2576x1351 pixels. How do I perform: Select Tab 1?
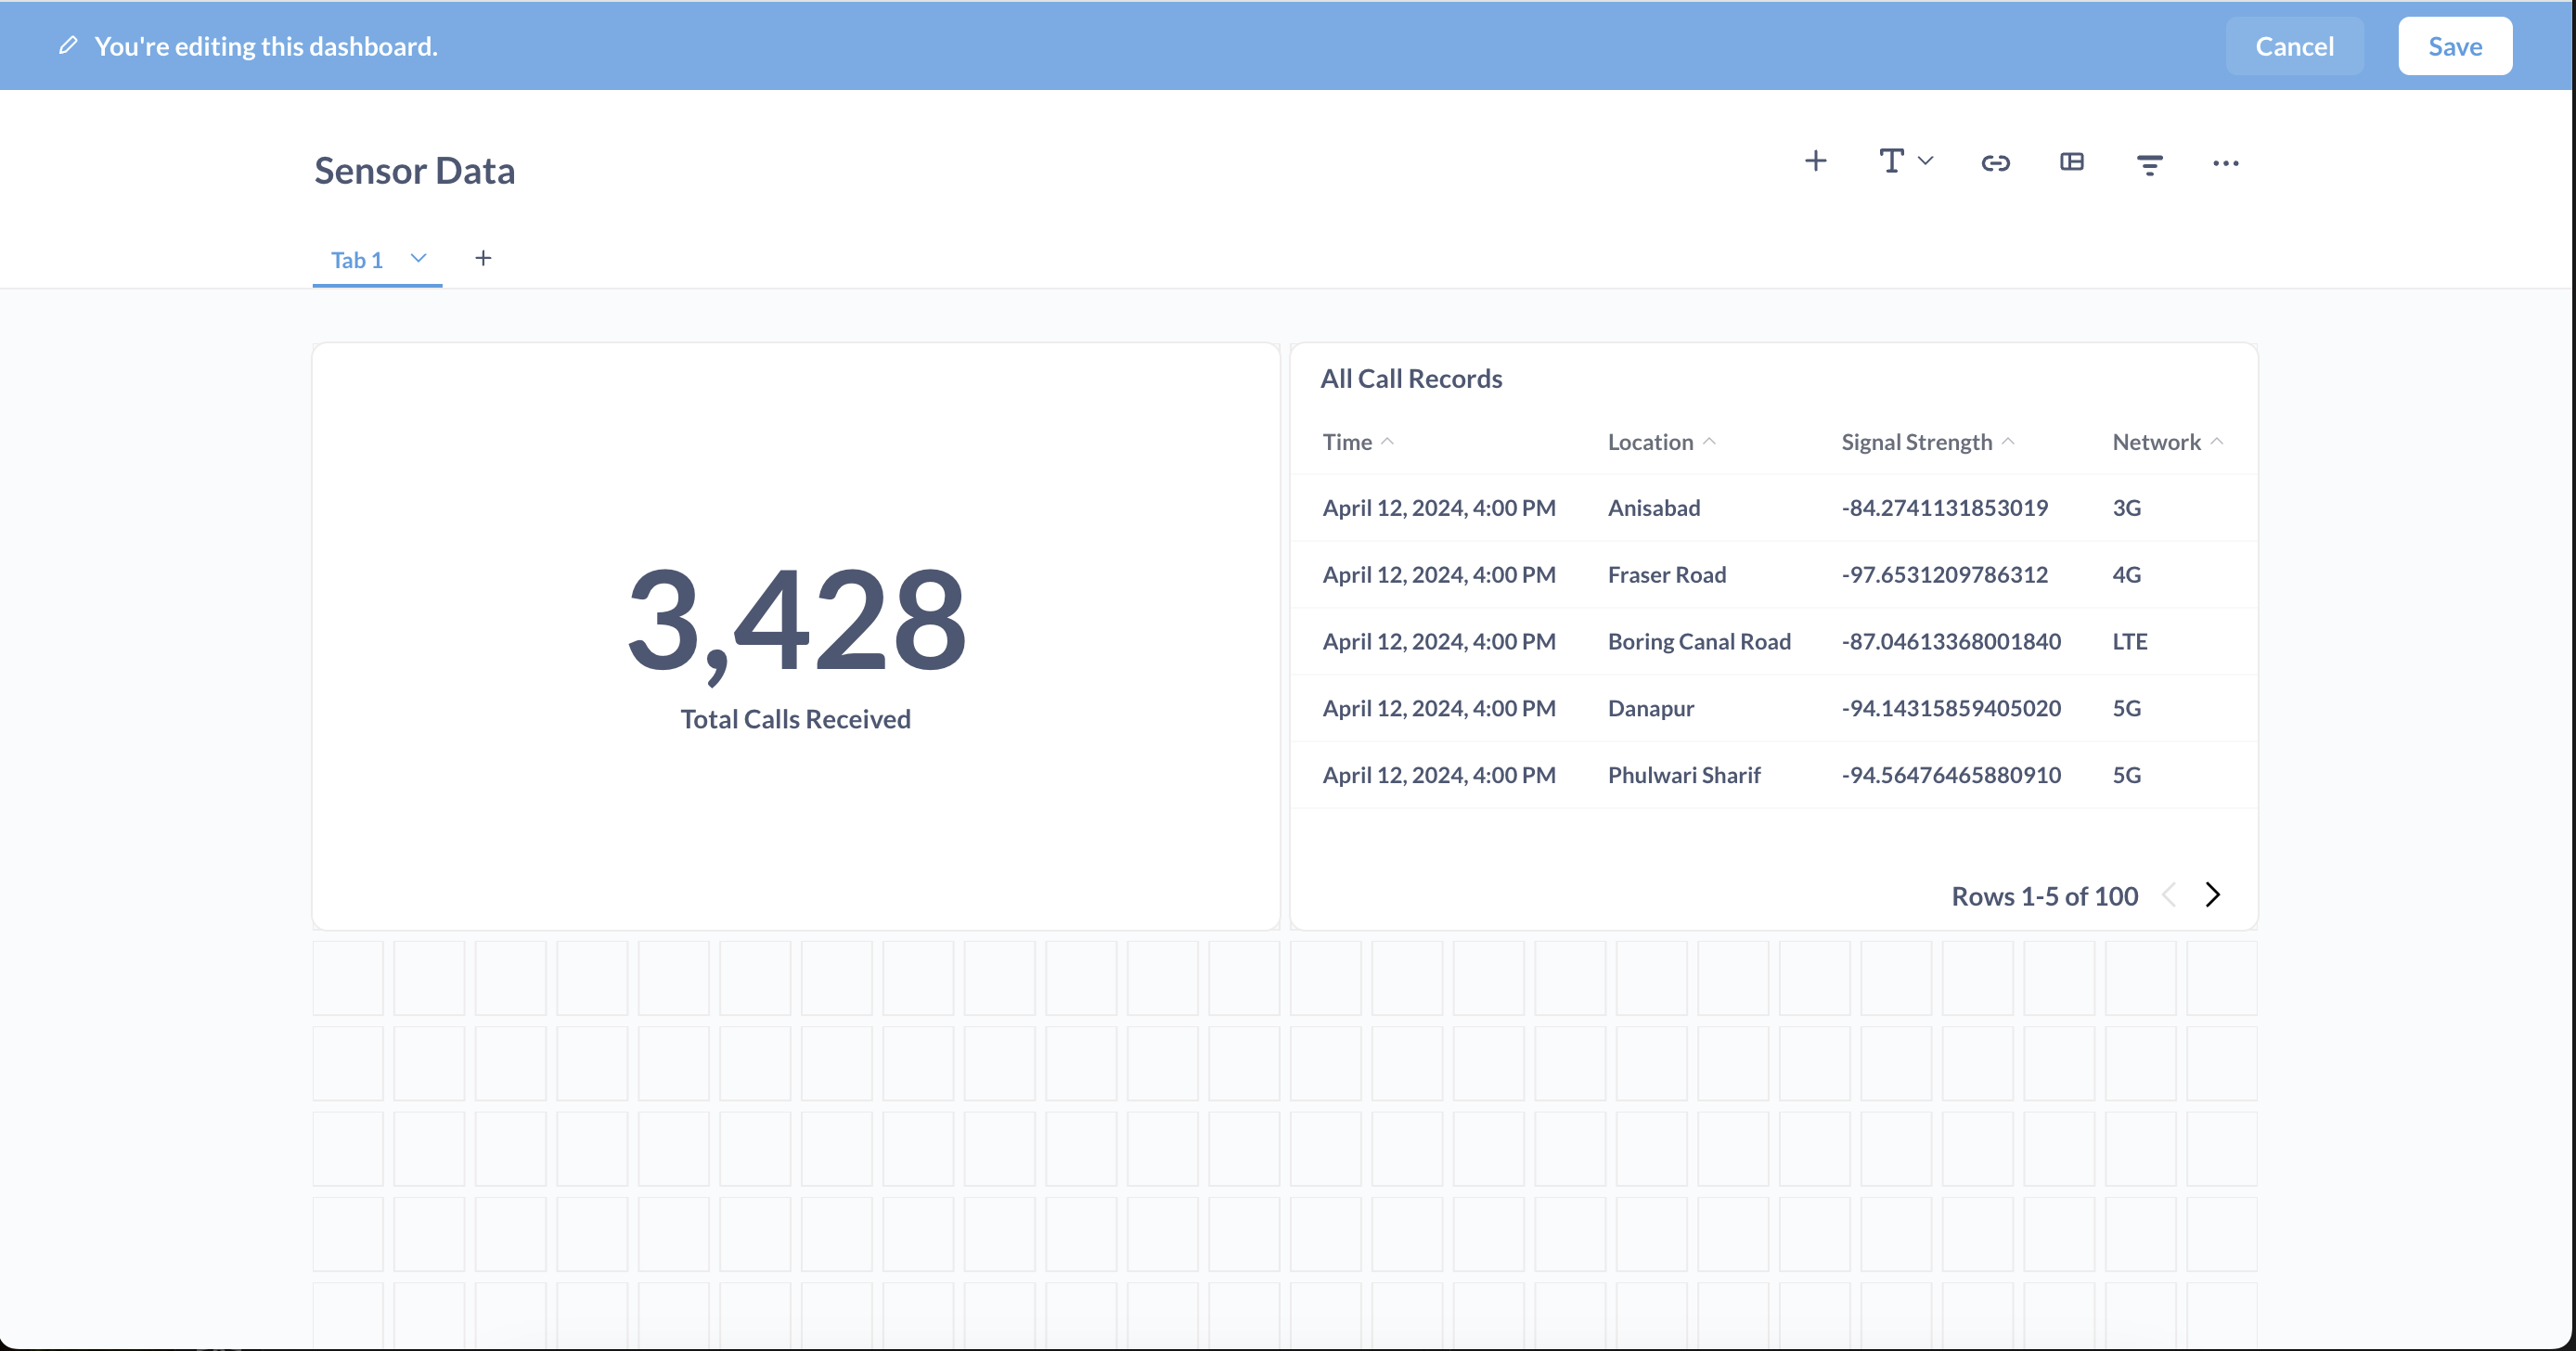click(x=357, y=260)
